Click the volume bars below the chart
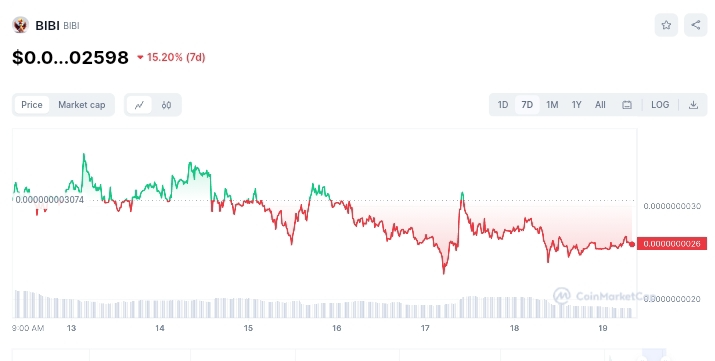 (324, 304)
